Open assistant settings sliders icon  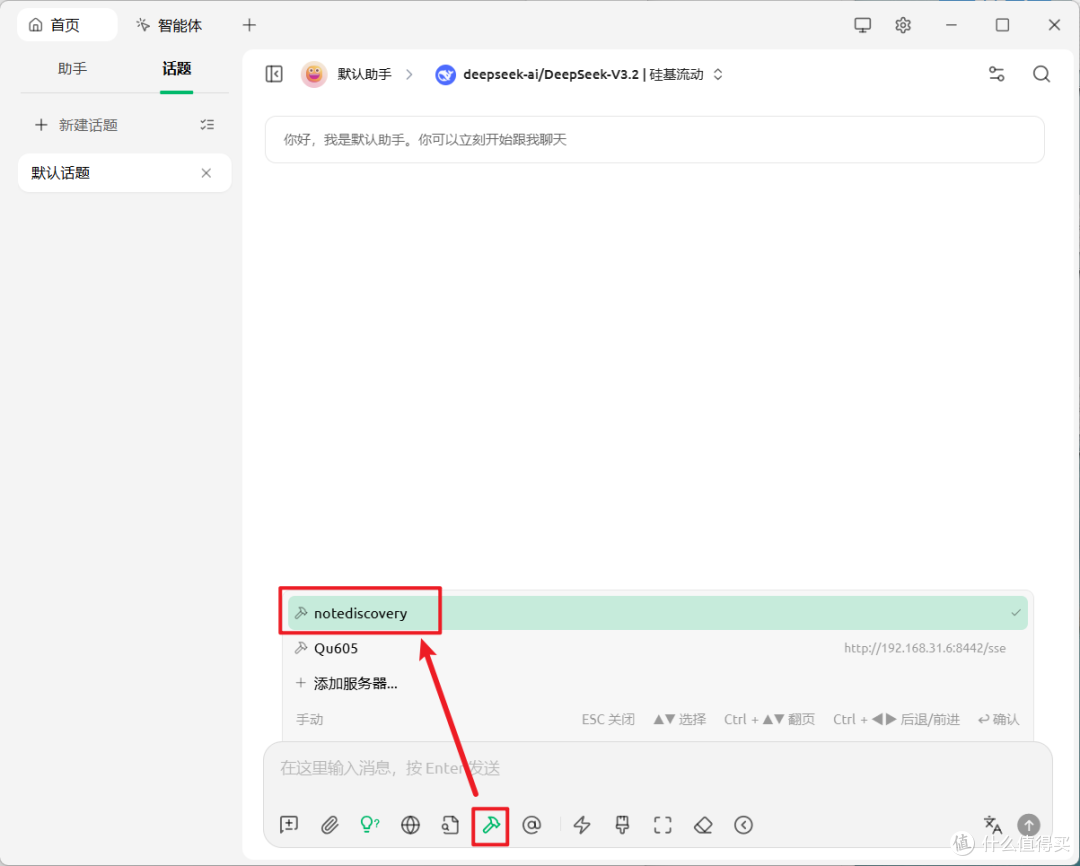click(997, 74)
